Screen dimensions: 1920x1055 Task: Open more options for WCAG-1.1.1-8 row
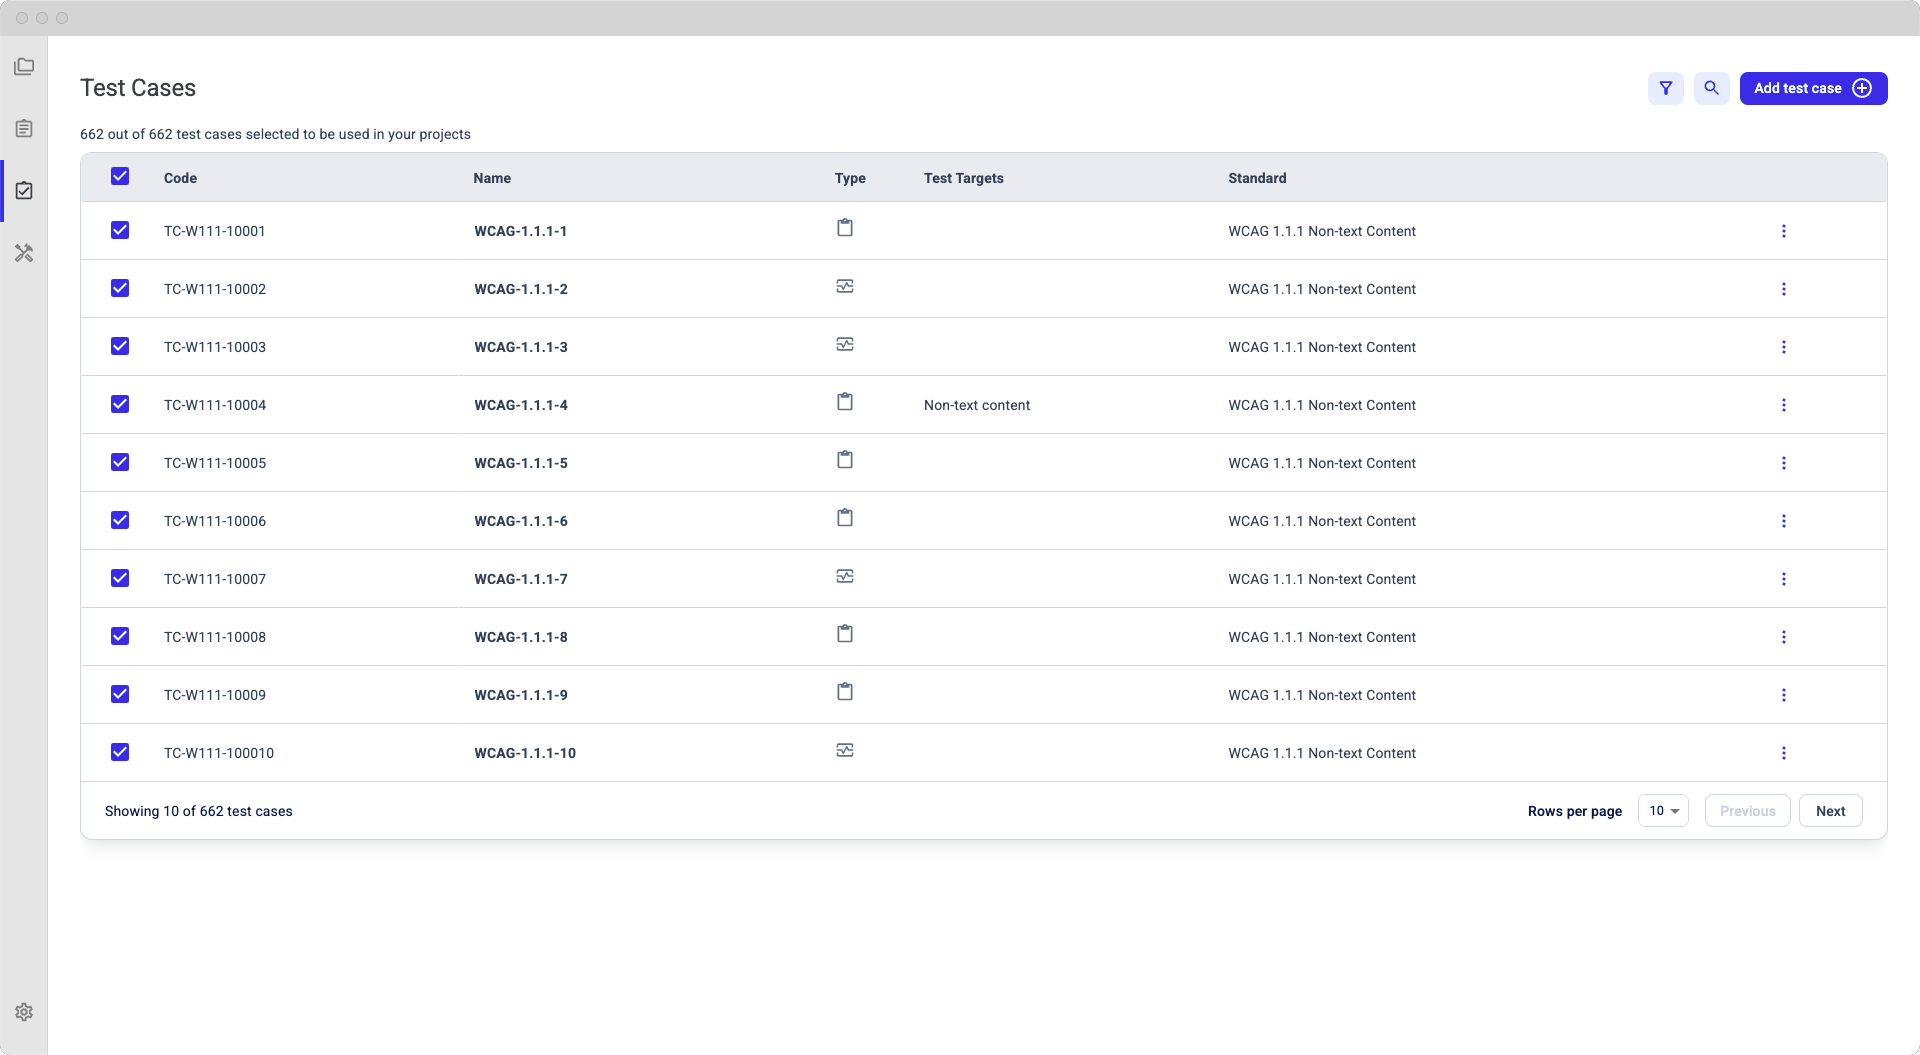(1784, 637)
